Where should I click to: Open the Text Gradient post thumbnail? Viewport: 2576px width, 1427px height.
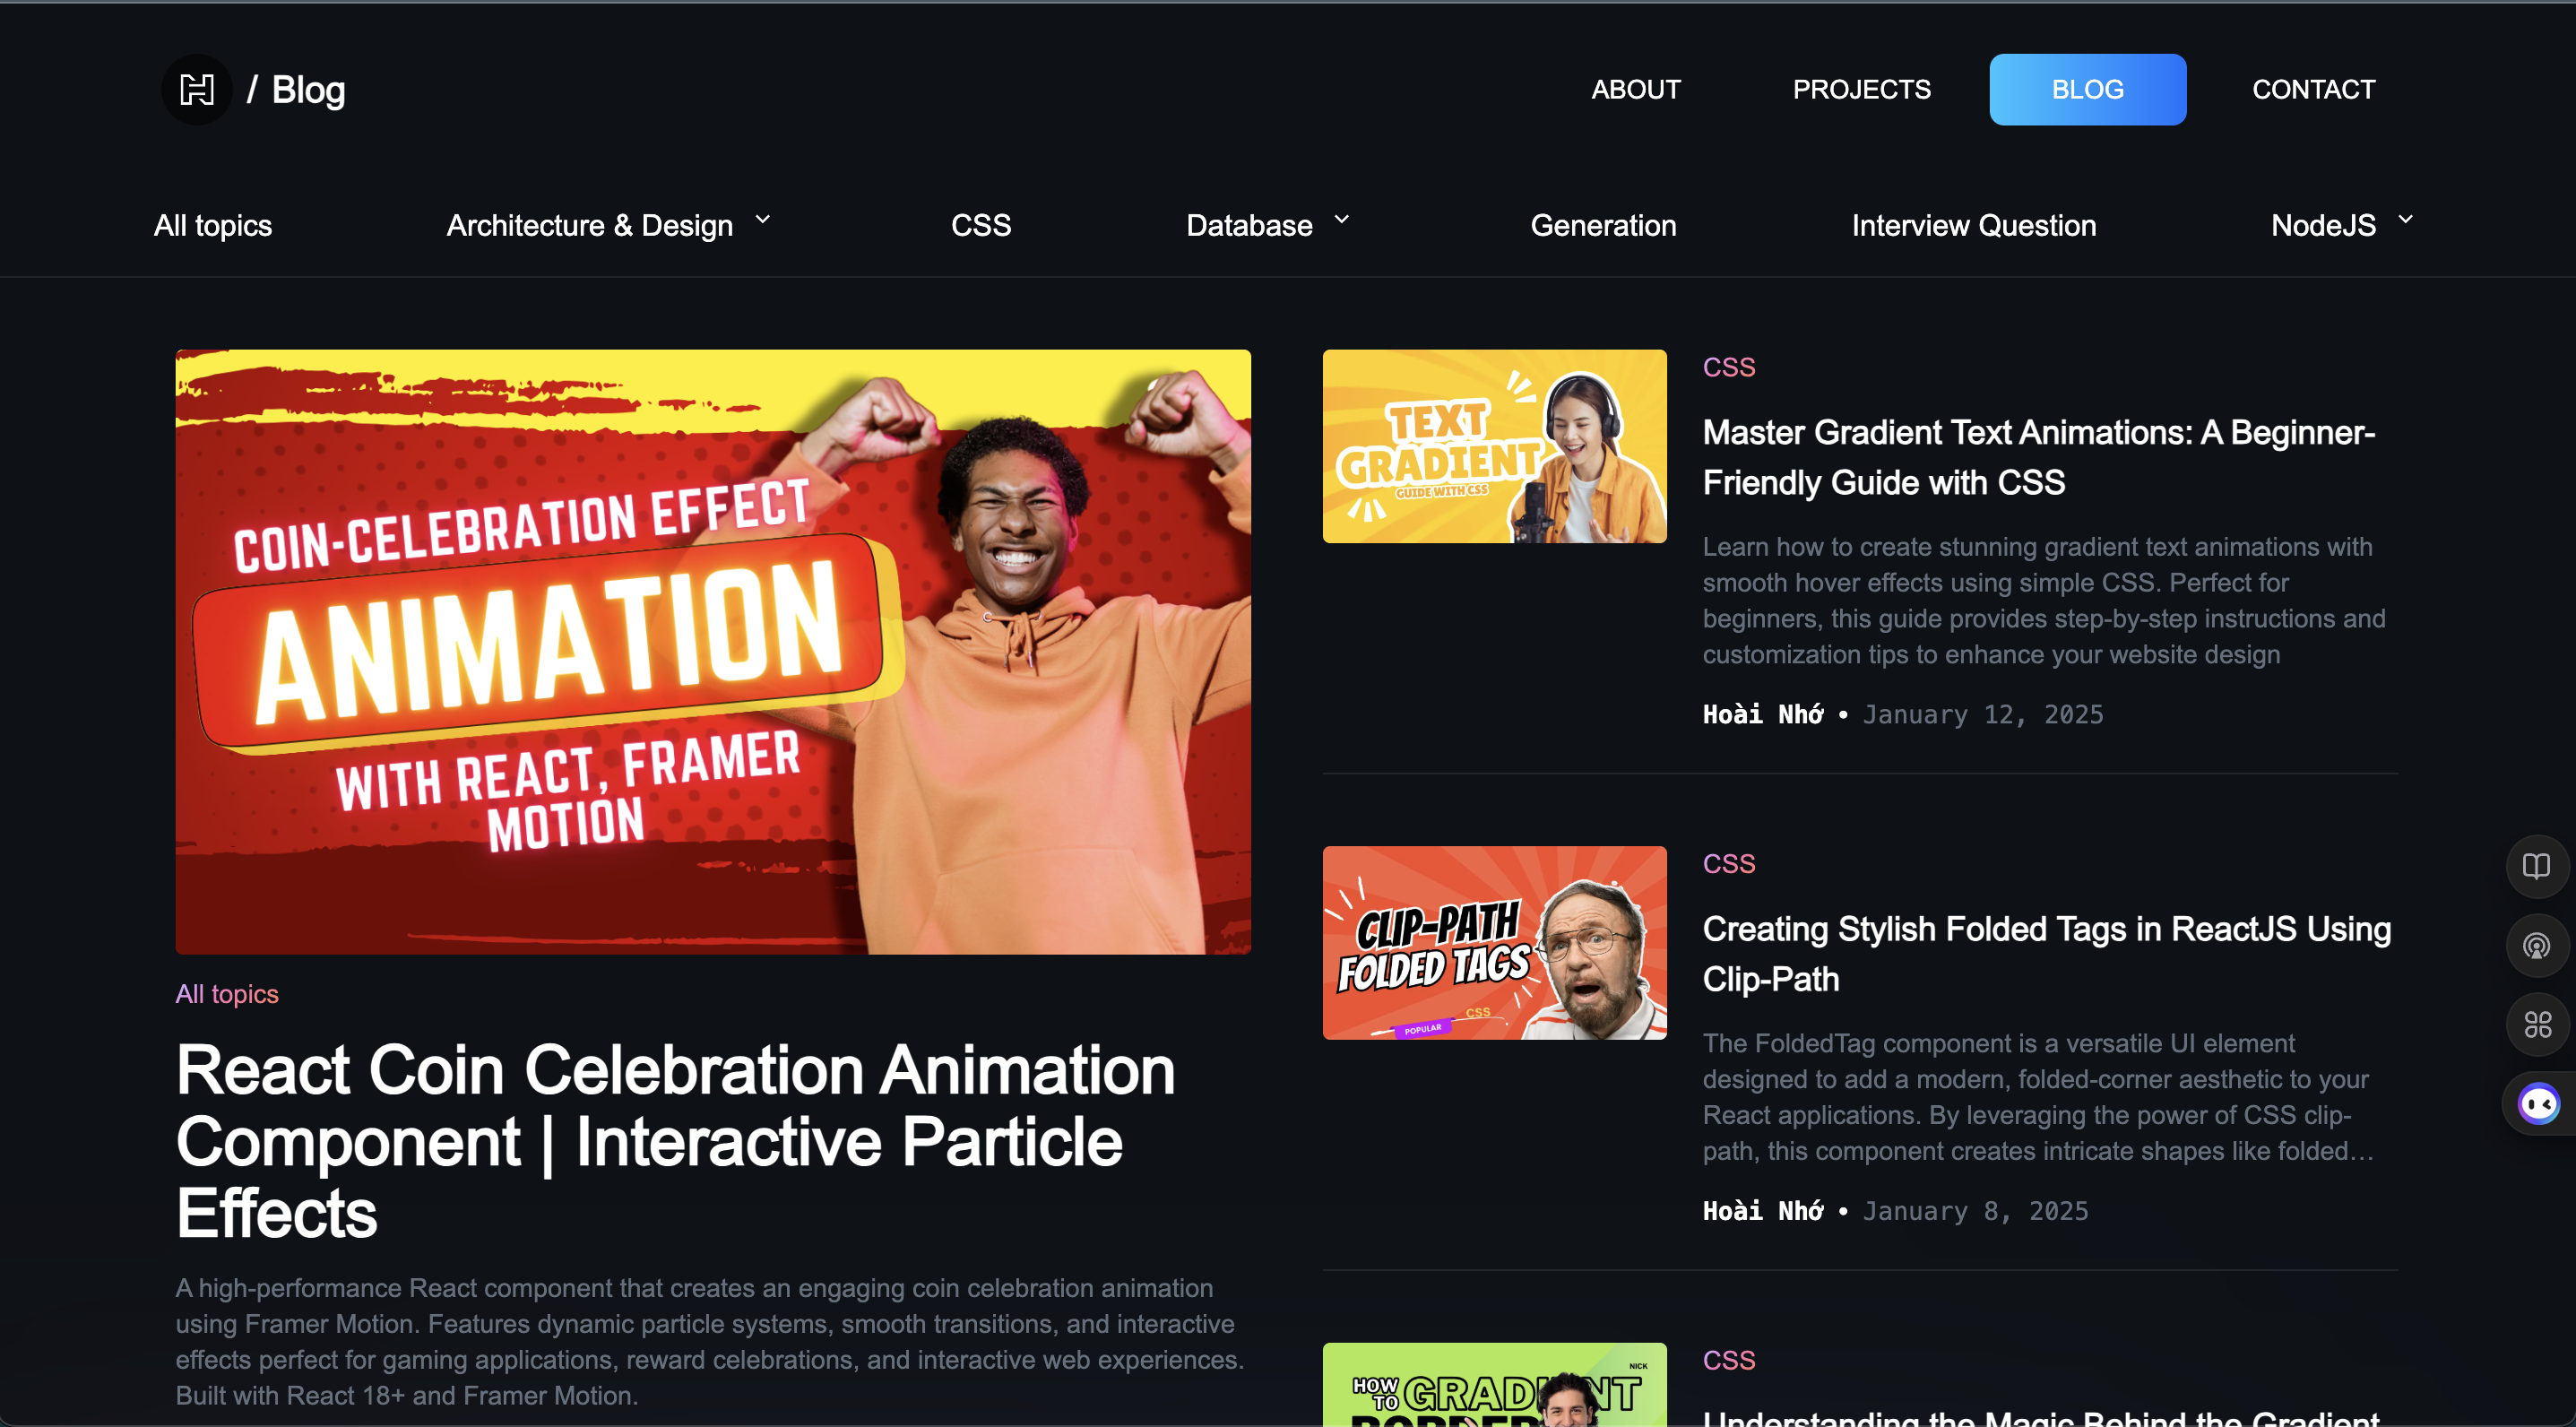point(1494,447)
